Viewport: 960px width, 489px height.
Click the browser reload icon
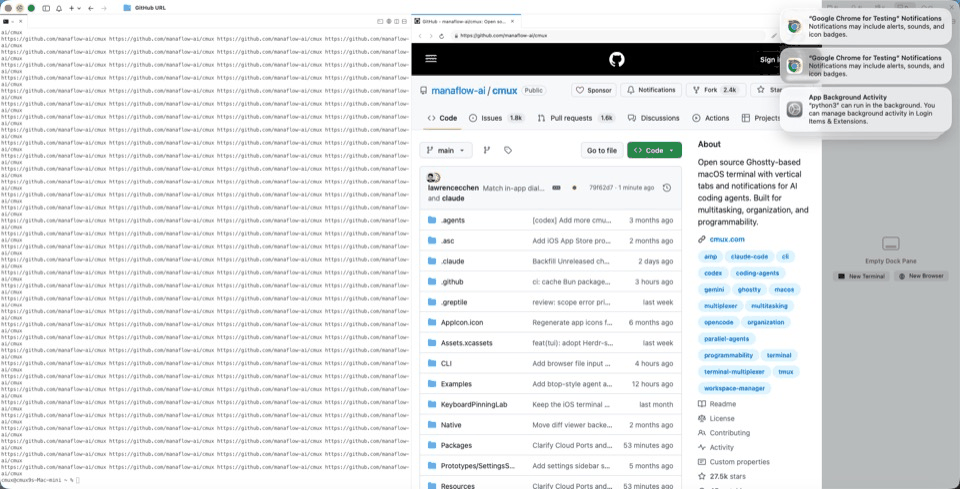point(441,36)
